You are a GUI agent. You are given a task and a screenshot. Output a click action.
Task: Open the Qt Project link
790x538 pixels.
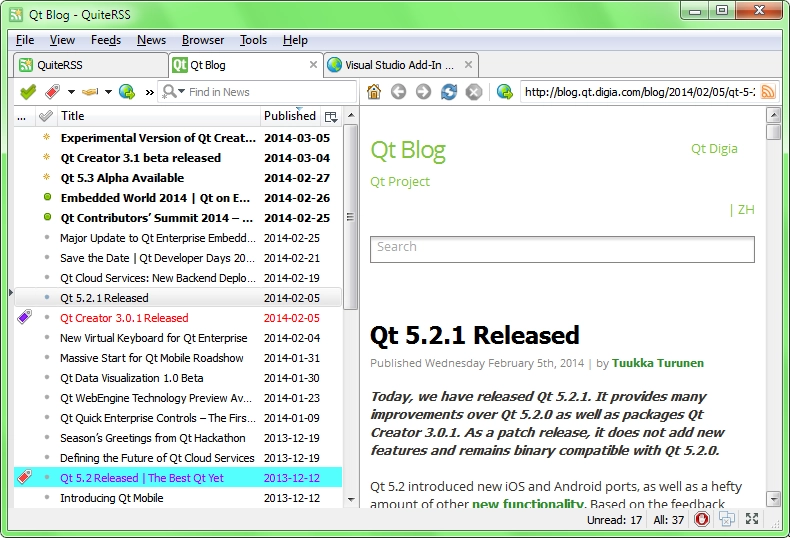click(400, 181)
